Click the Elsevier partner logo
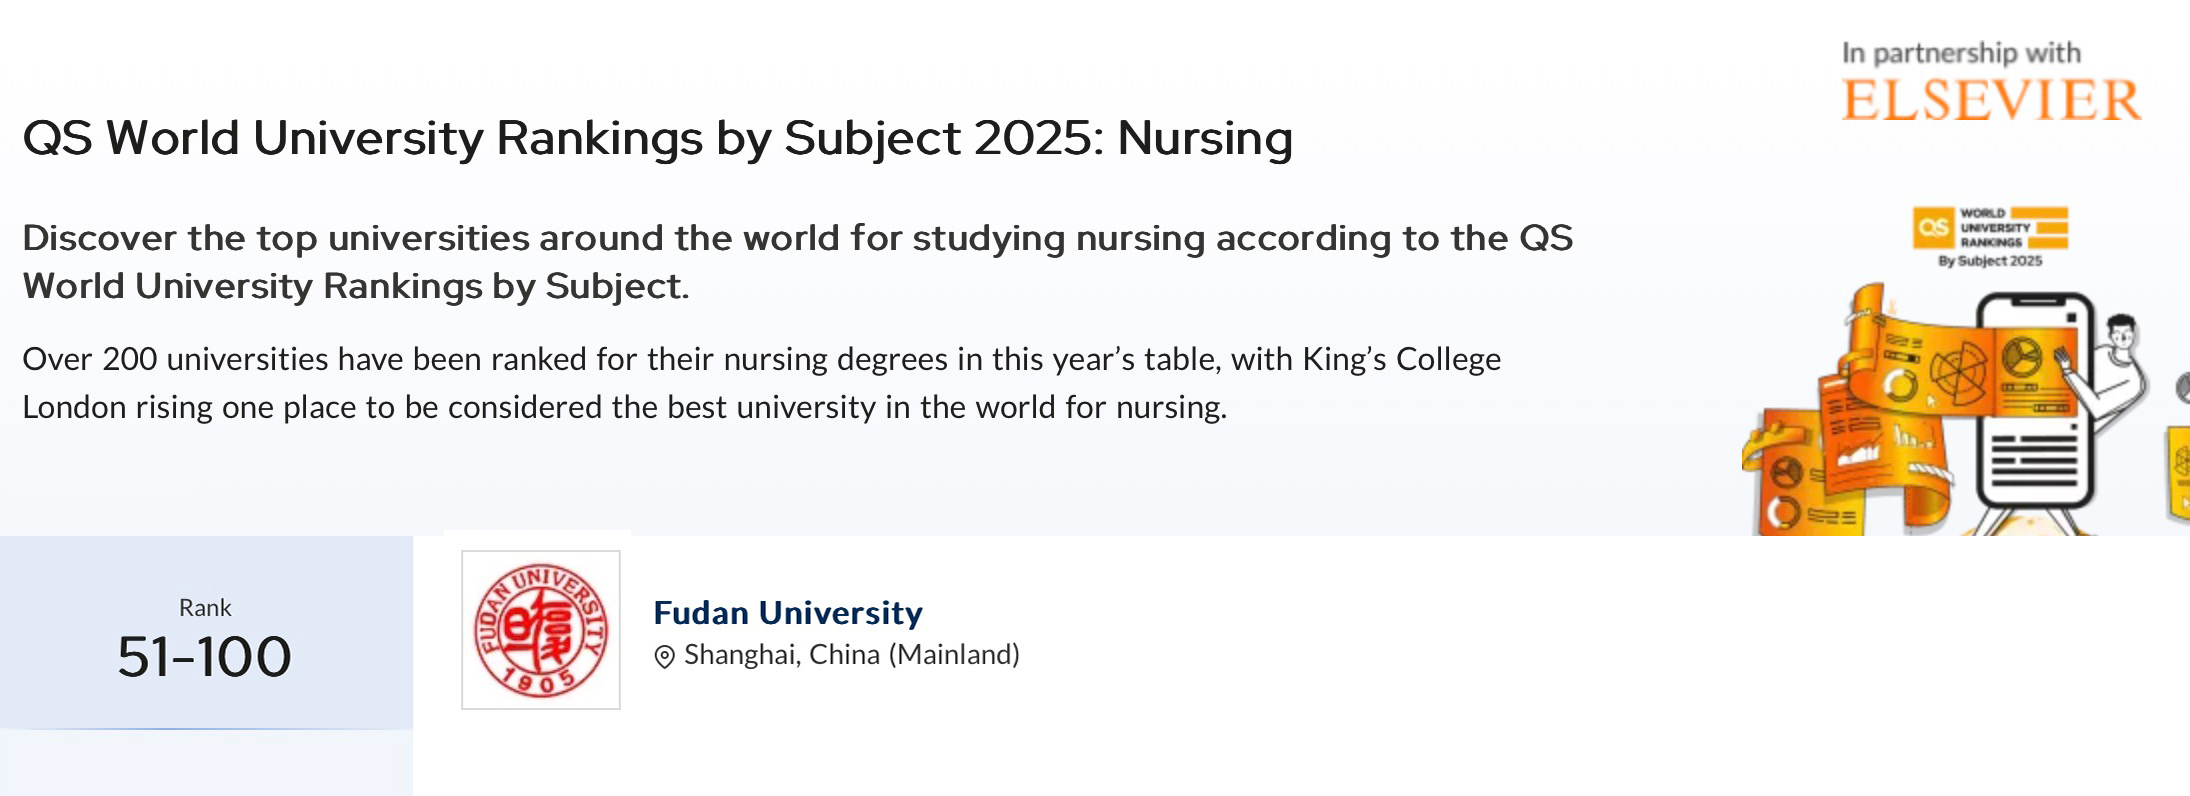The height and width of the screenshot is (796, 2190). [1991, 100]
